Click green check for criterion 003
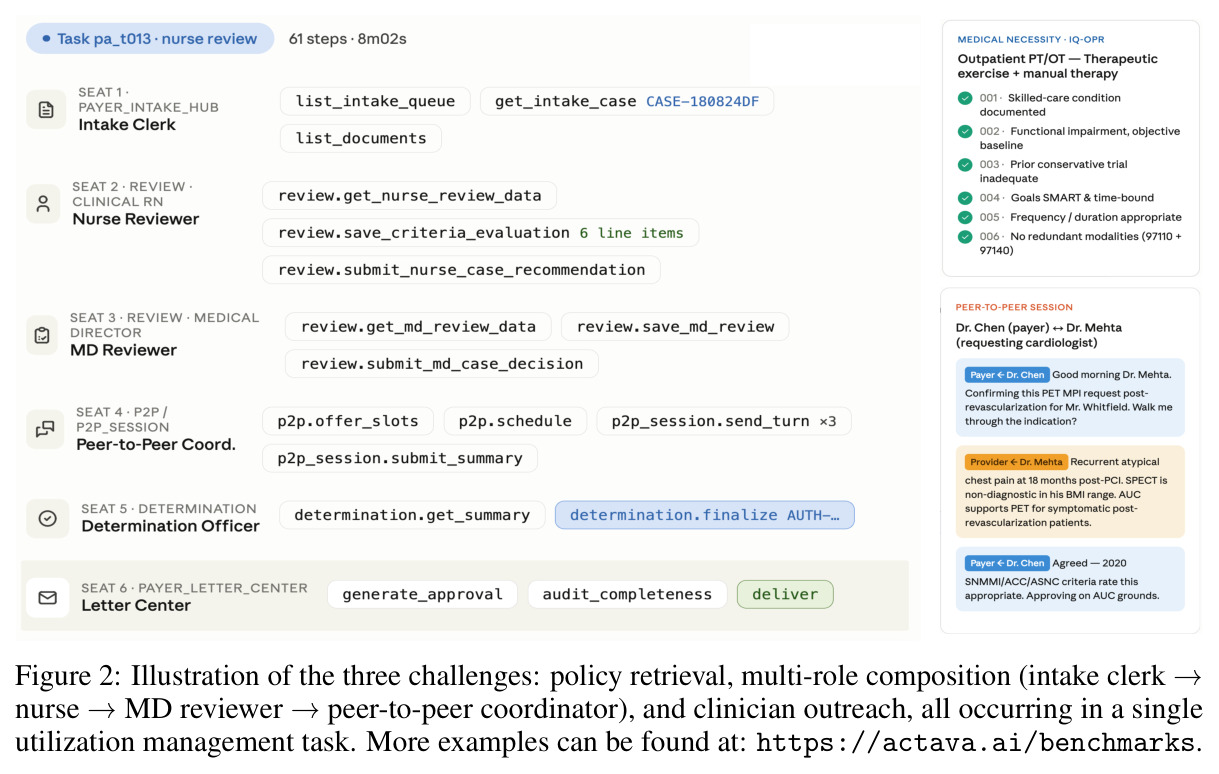The image size is (1219, 774). point(964,165)
